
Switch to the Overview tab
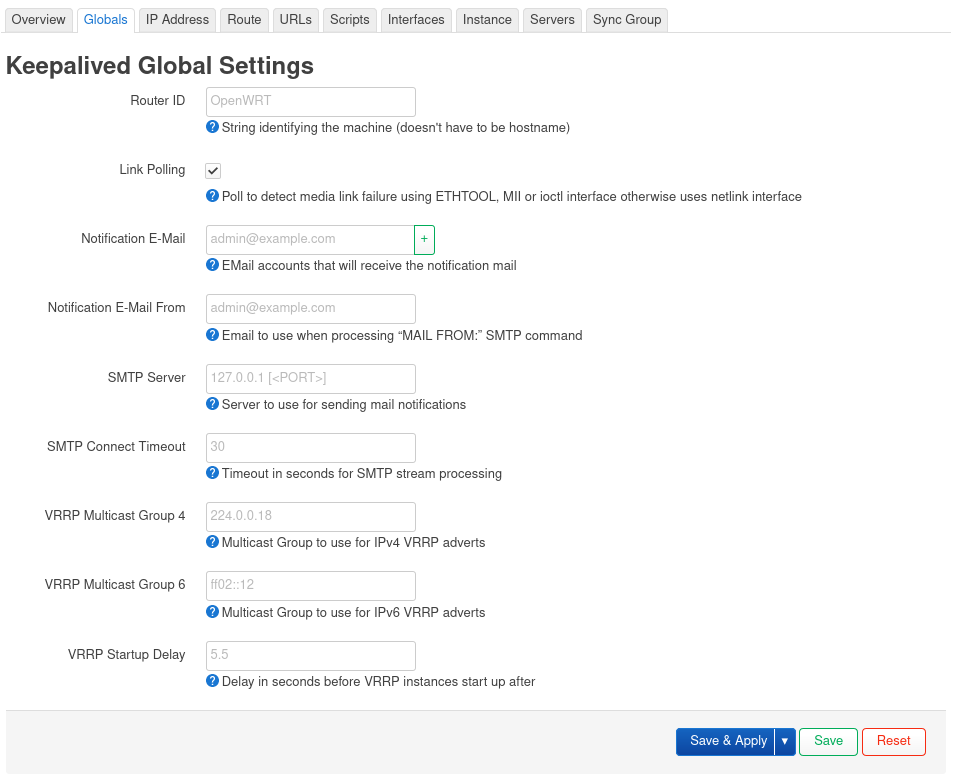[38, 19]
